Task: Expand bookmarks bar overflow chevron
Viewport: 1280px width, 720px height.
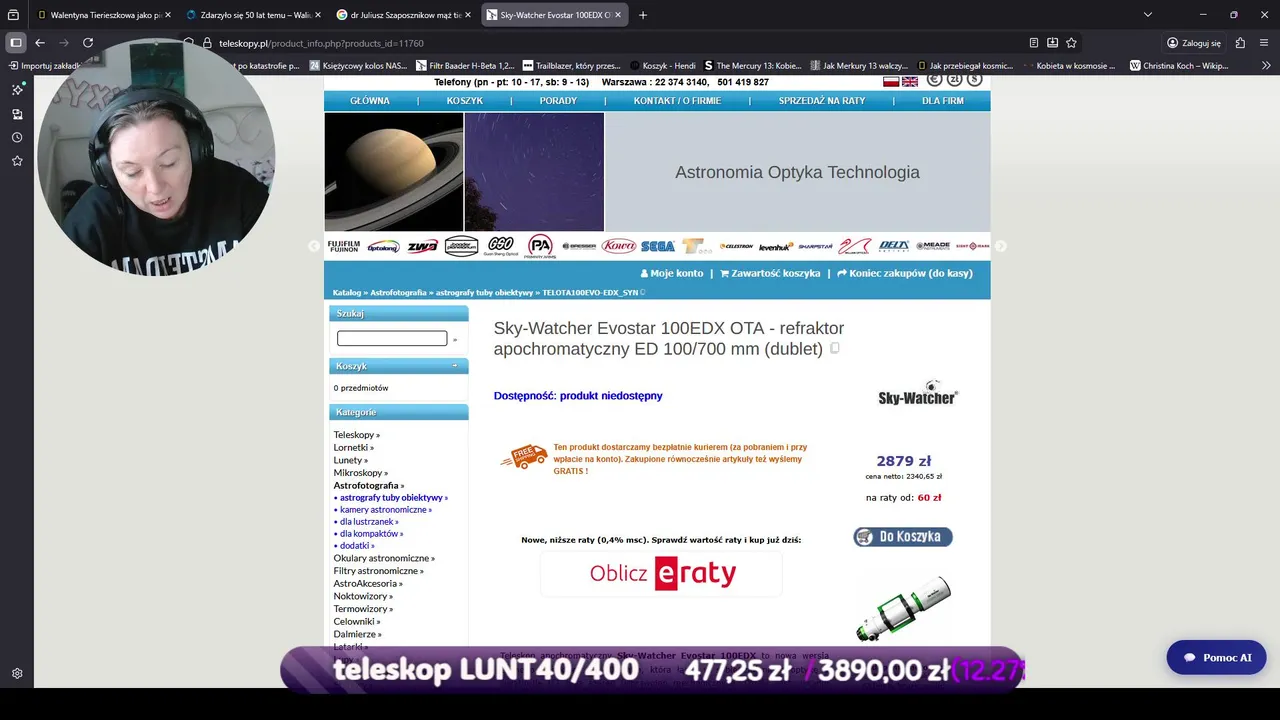Action: pyautogui.click(x=1266, y=66)
